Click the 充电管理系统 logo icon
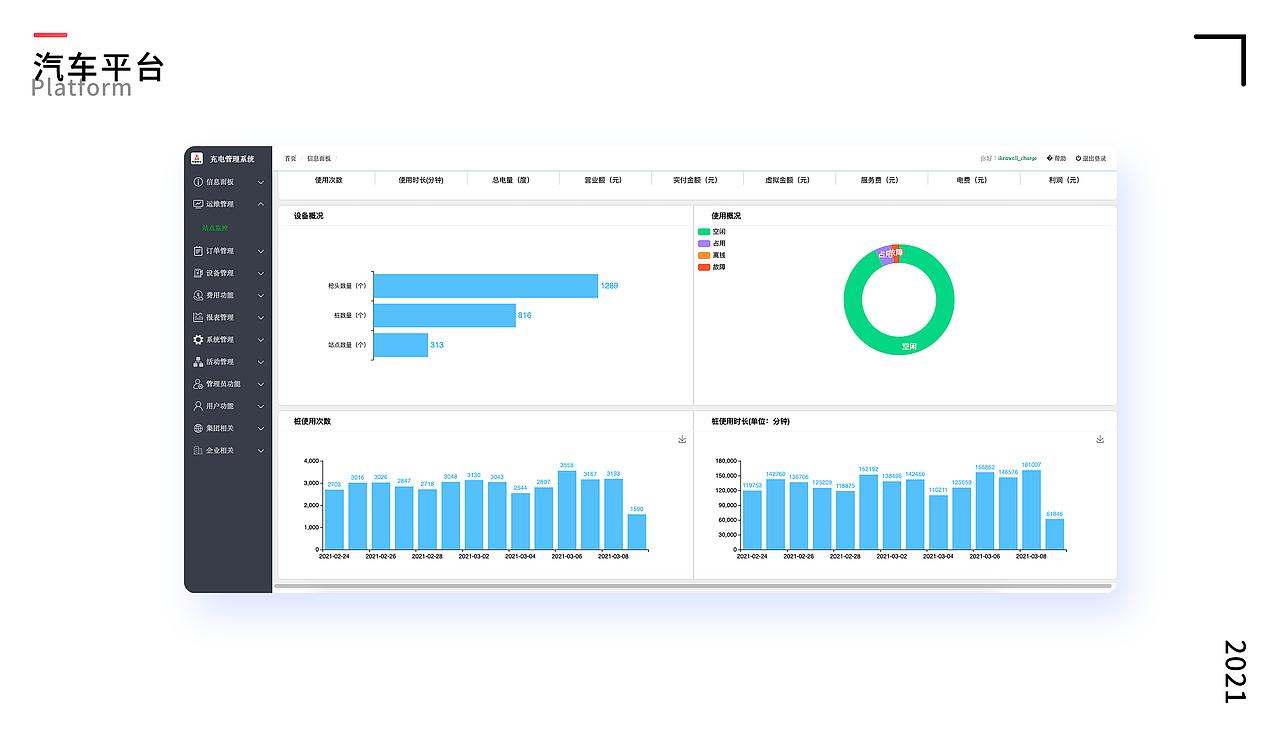This screenshot has width=1280, height=736. (x=197, y=158)
